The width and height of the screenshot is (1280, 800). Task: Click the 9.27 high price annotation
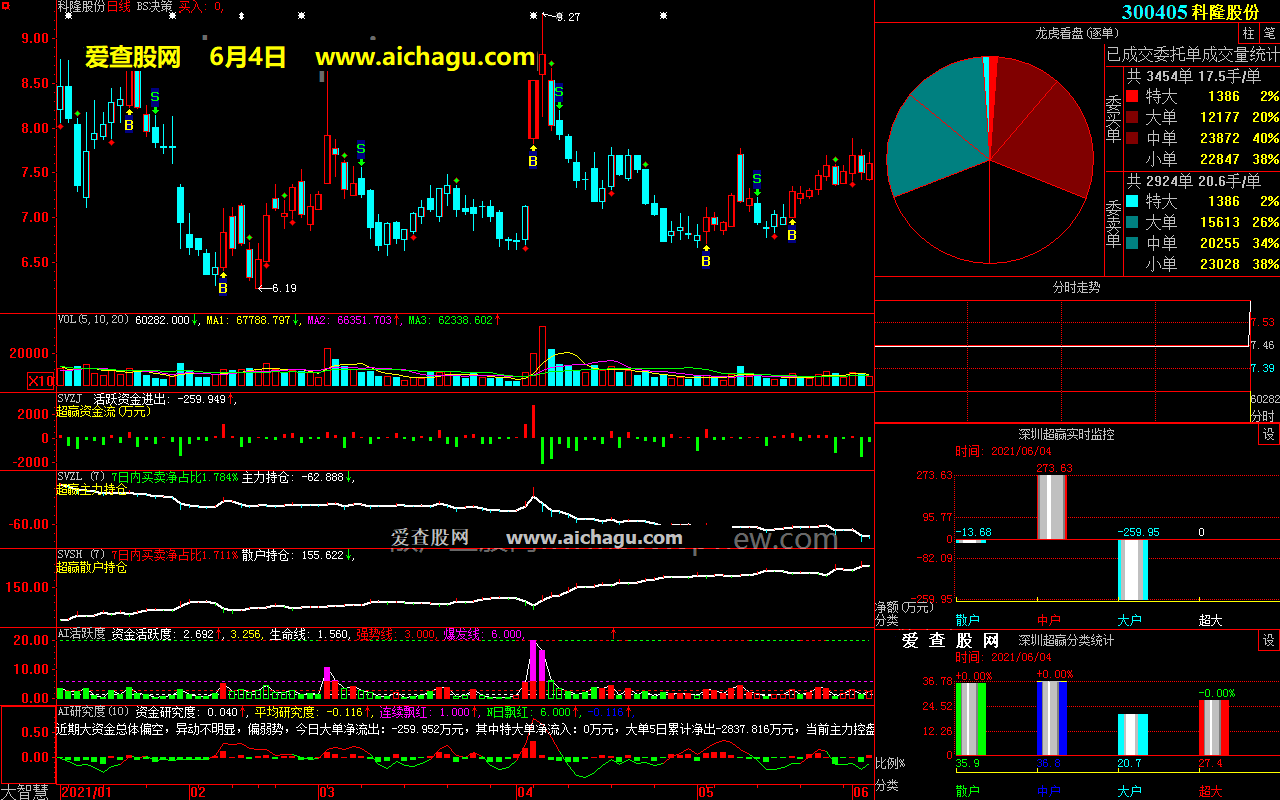pyautogui.click(x=567, y=17)
